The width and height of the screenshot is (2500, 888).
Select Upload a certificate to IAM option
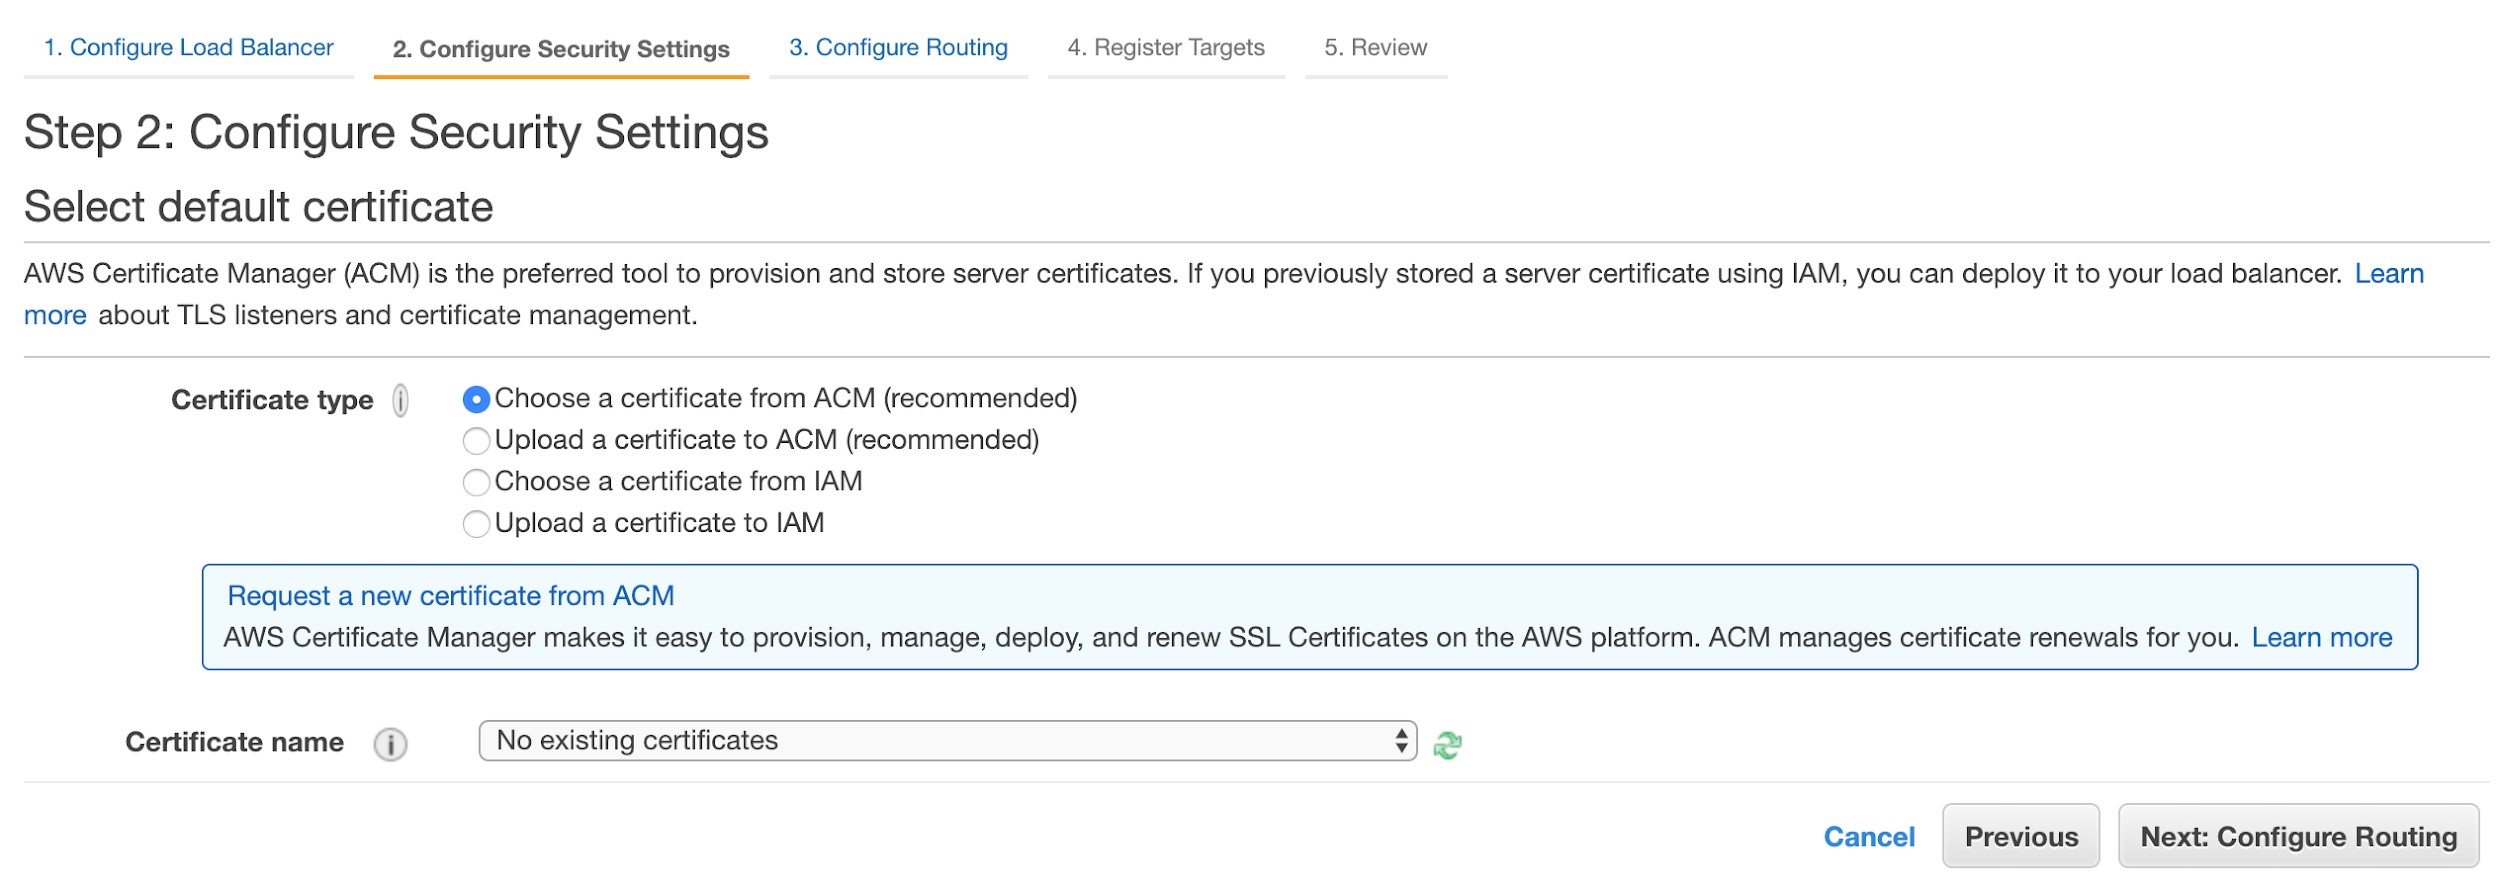tap(476, 524)
